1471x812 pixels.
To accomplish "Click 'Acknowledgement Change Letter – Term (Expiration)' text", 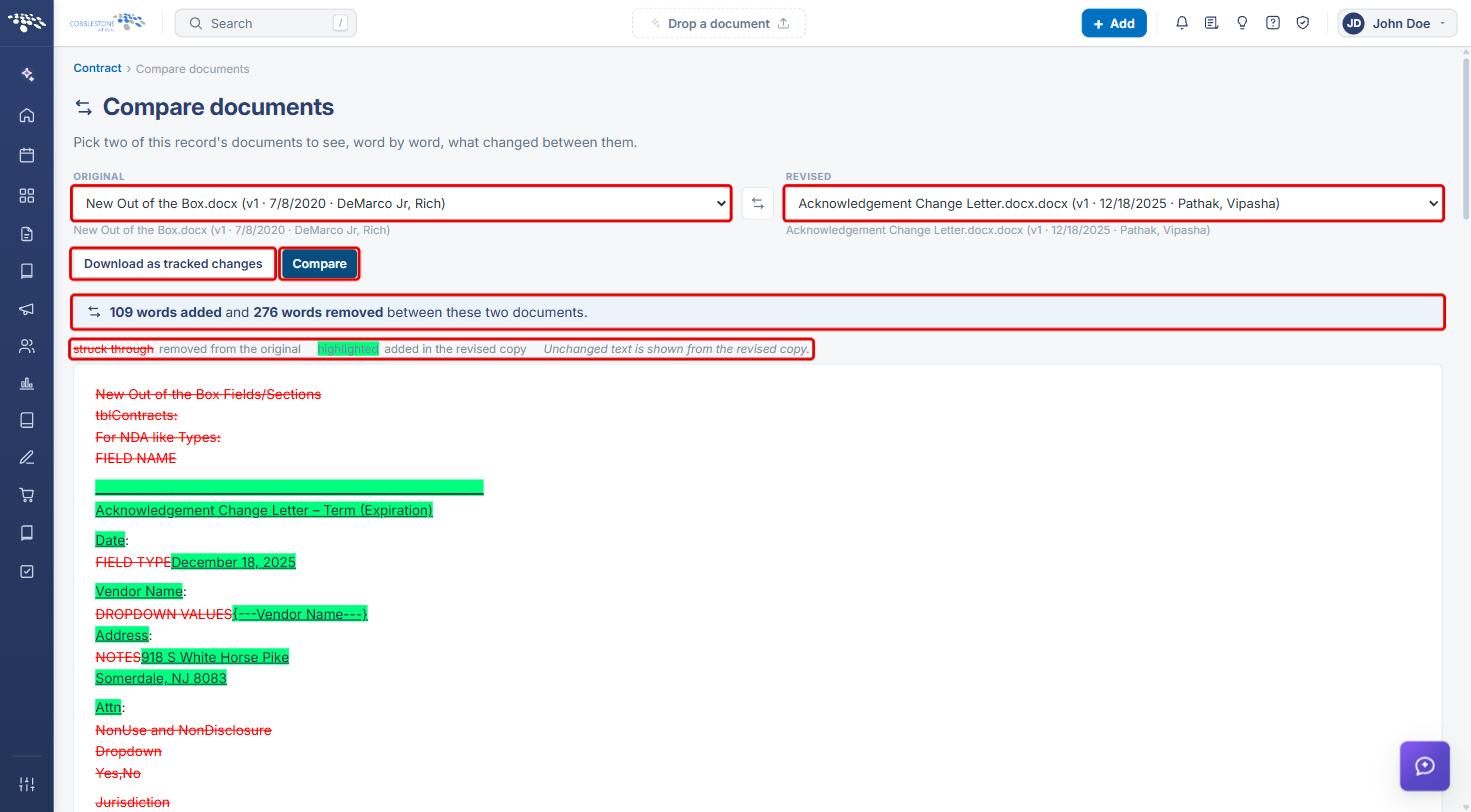I will (264, 510).
